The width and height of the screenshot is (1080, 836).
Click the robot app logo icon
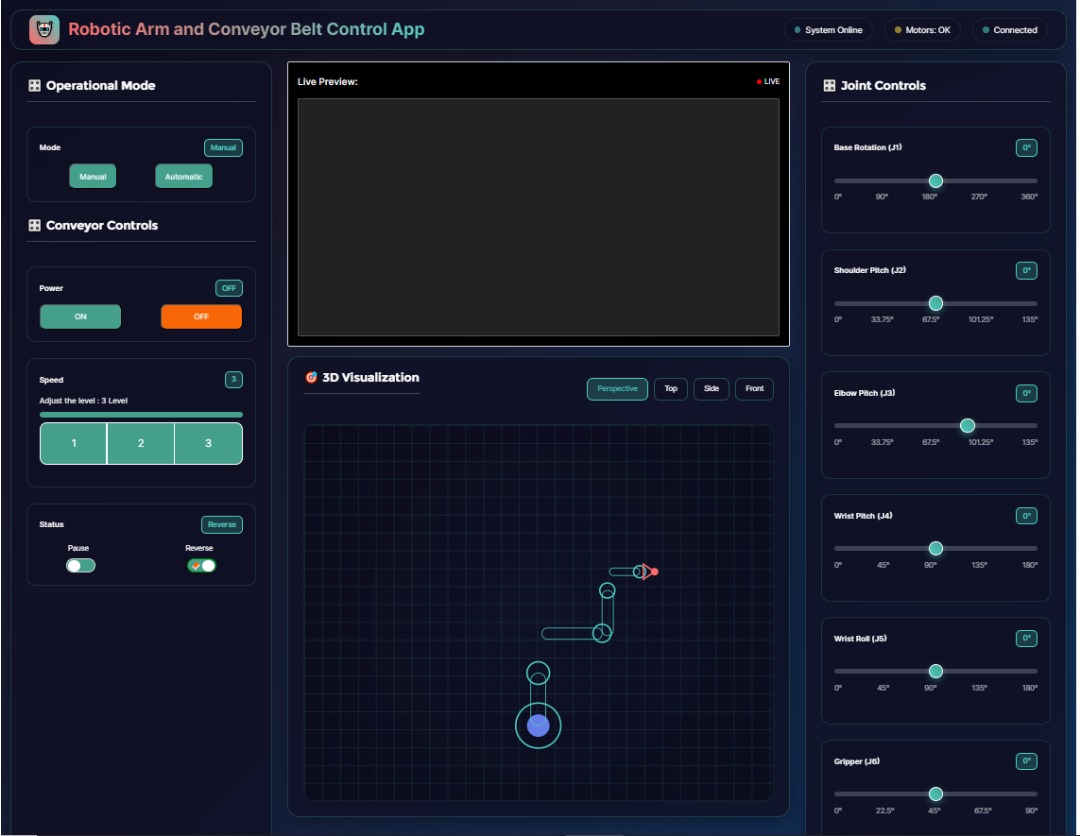pos(44,30)
